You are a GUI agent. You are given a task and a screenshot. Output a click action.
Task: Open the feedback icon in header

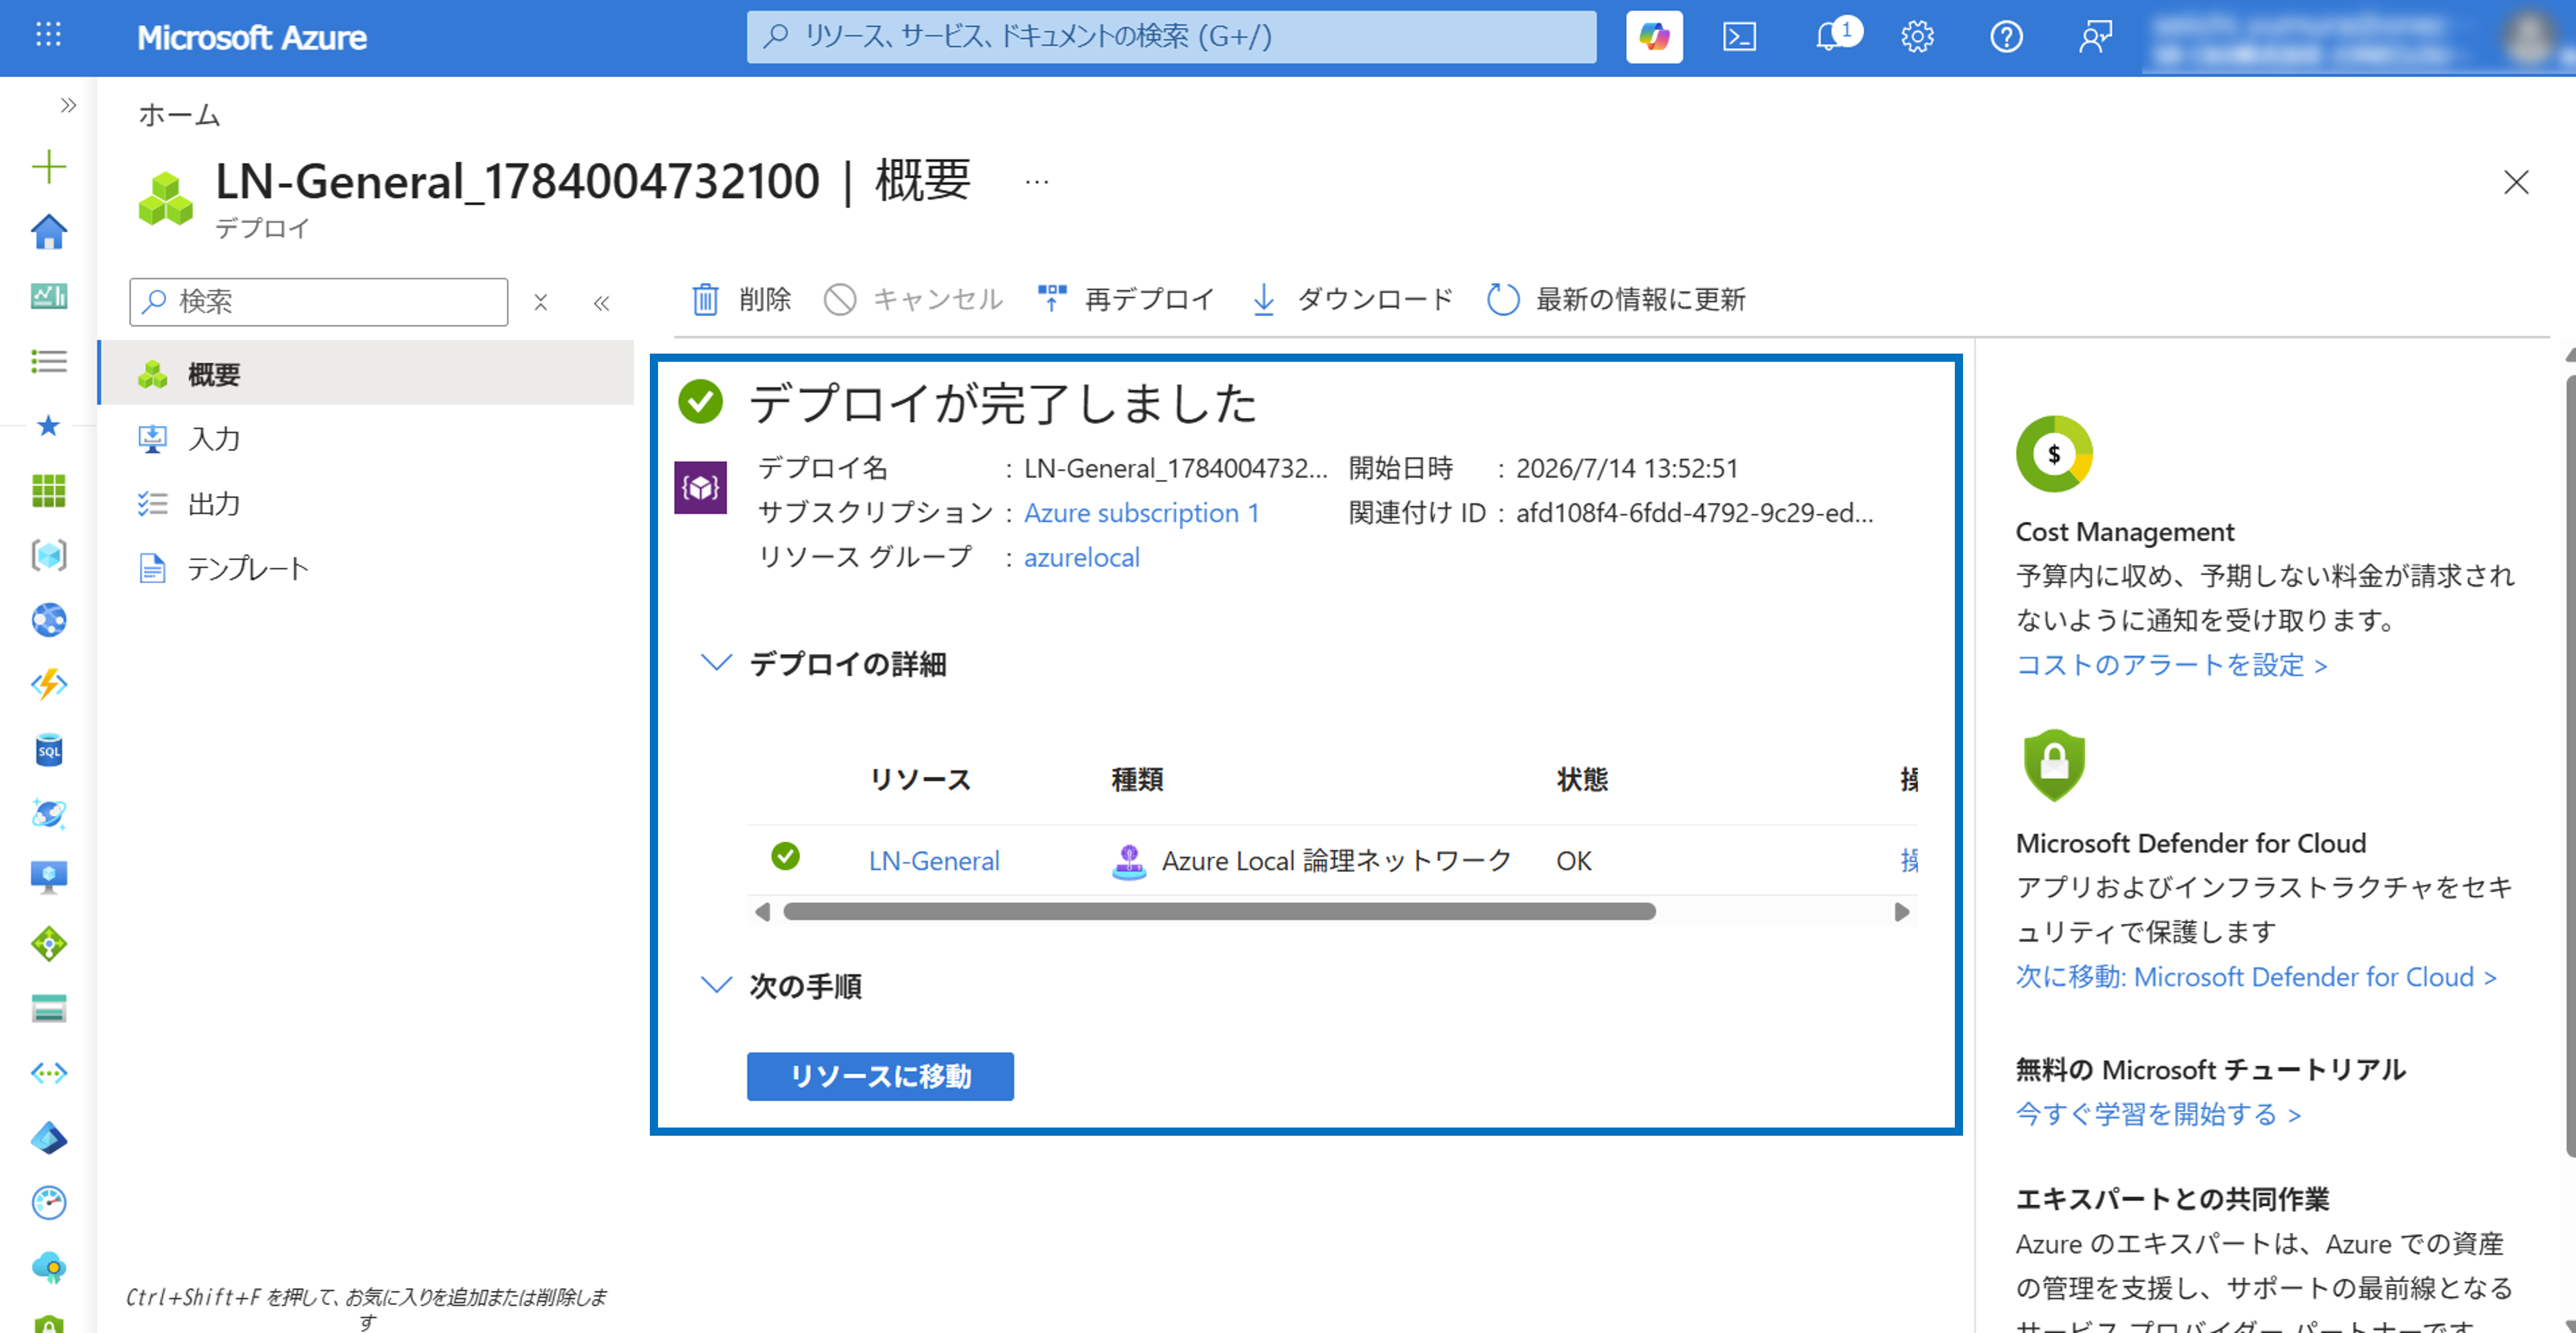[x=2095, y=37]
